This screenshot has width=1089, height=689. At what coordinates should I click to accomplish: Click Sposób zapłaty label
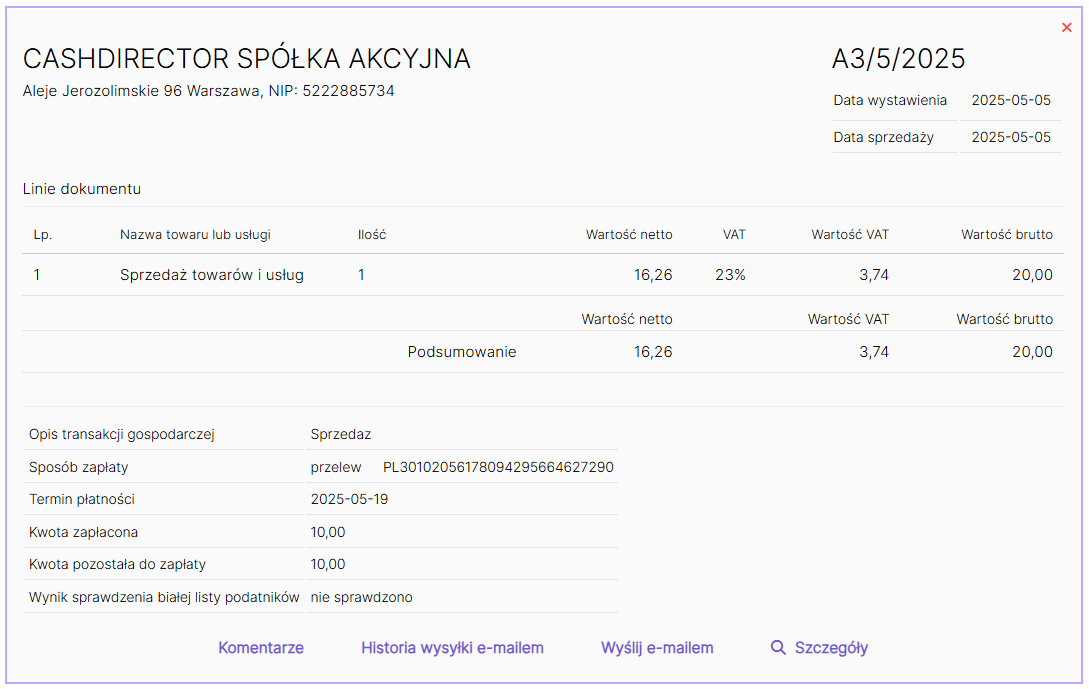(x=78, y=467)
